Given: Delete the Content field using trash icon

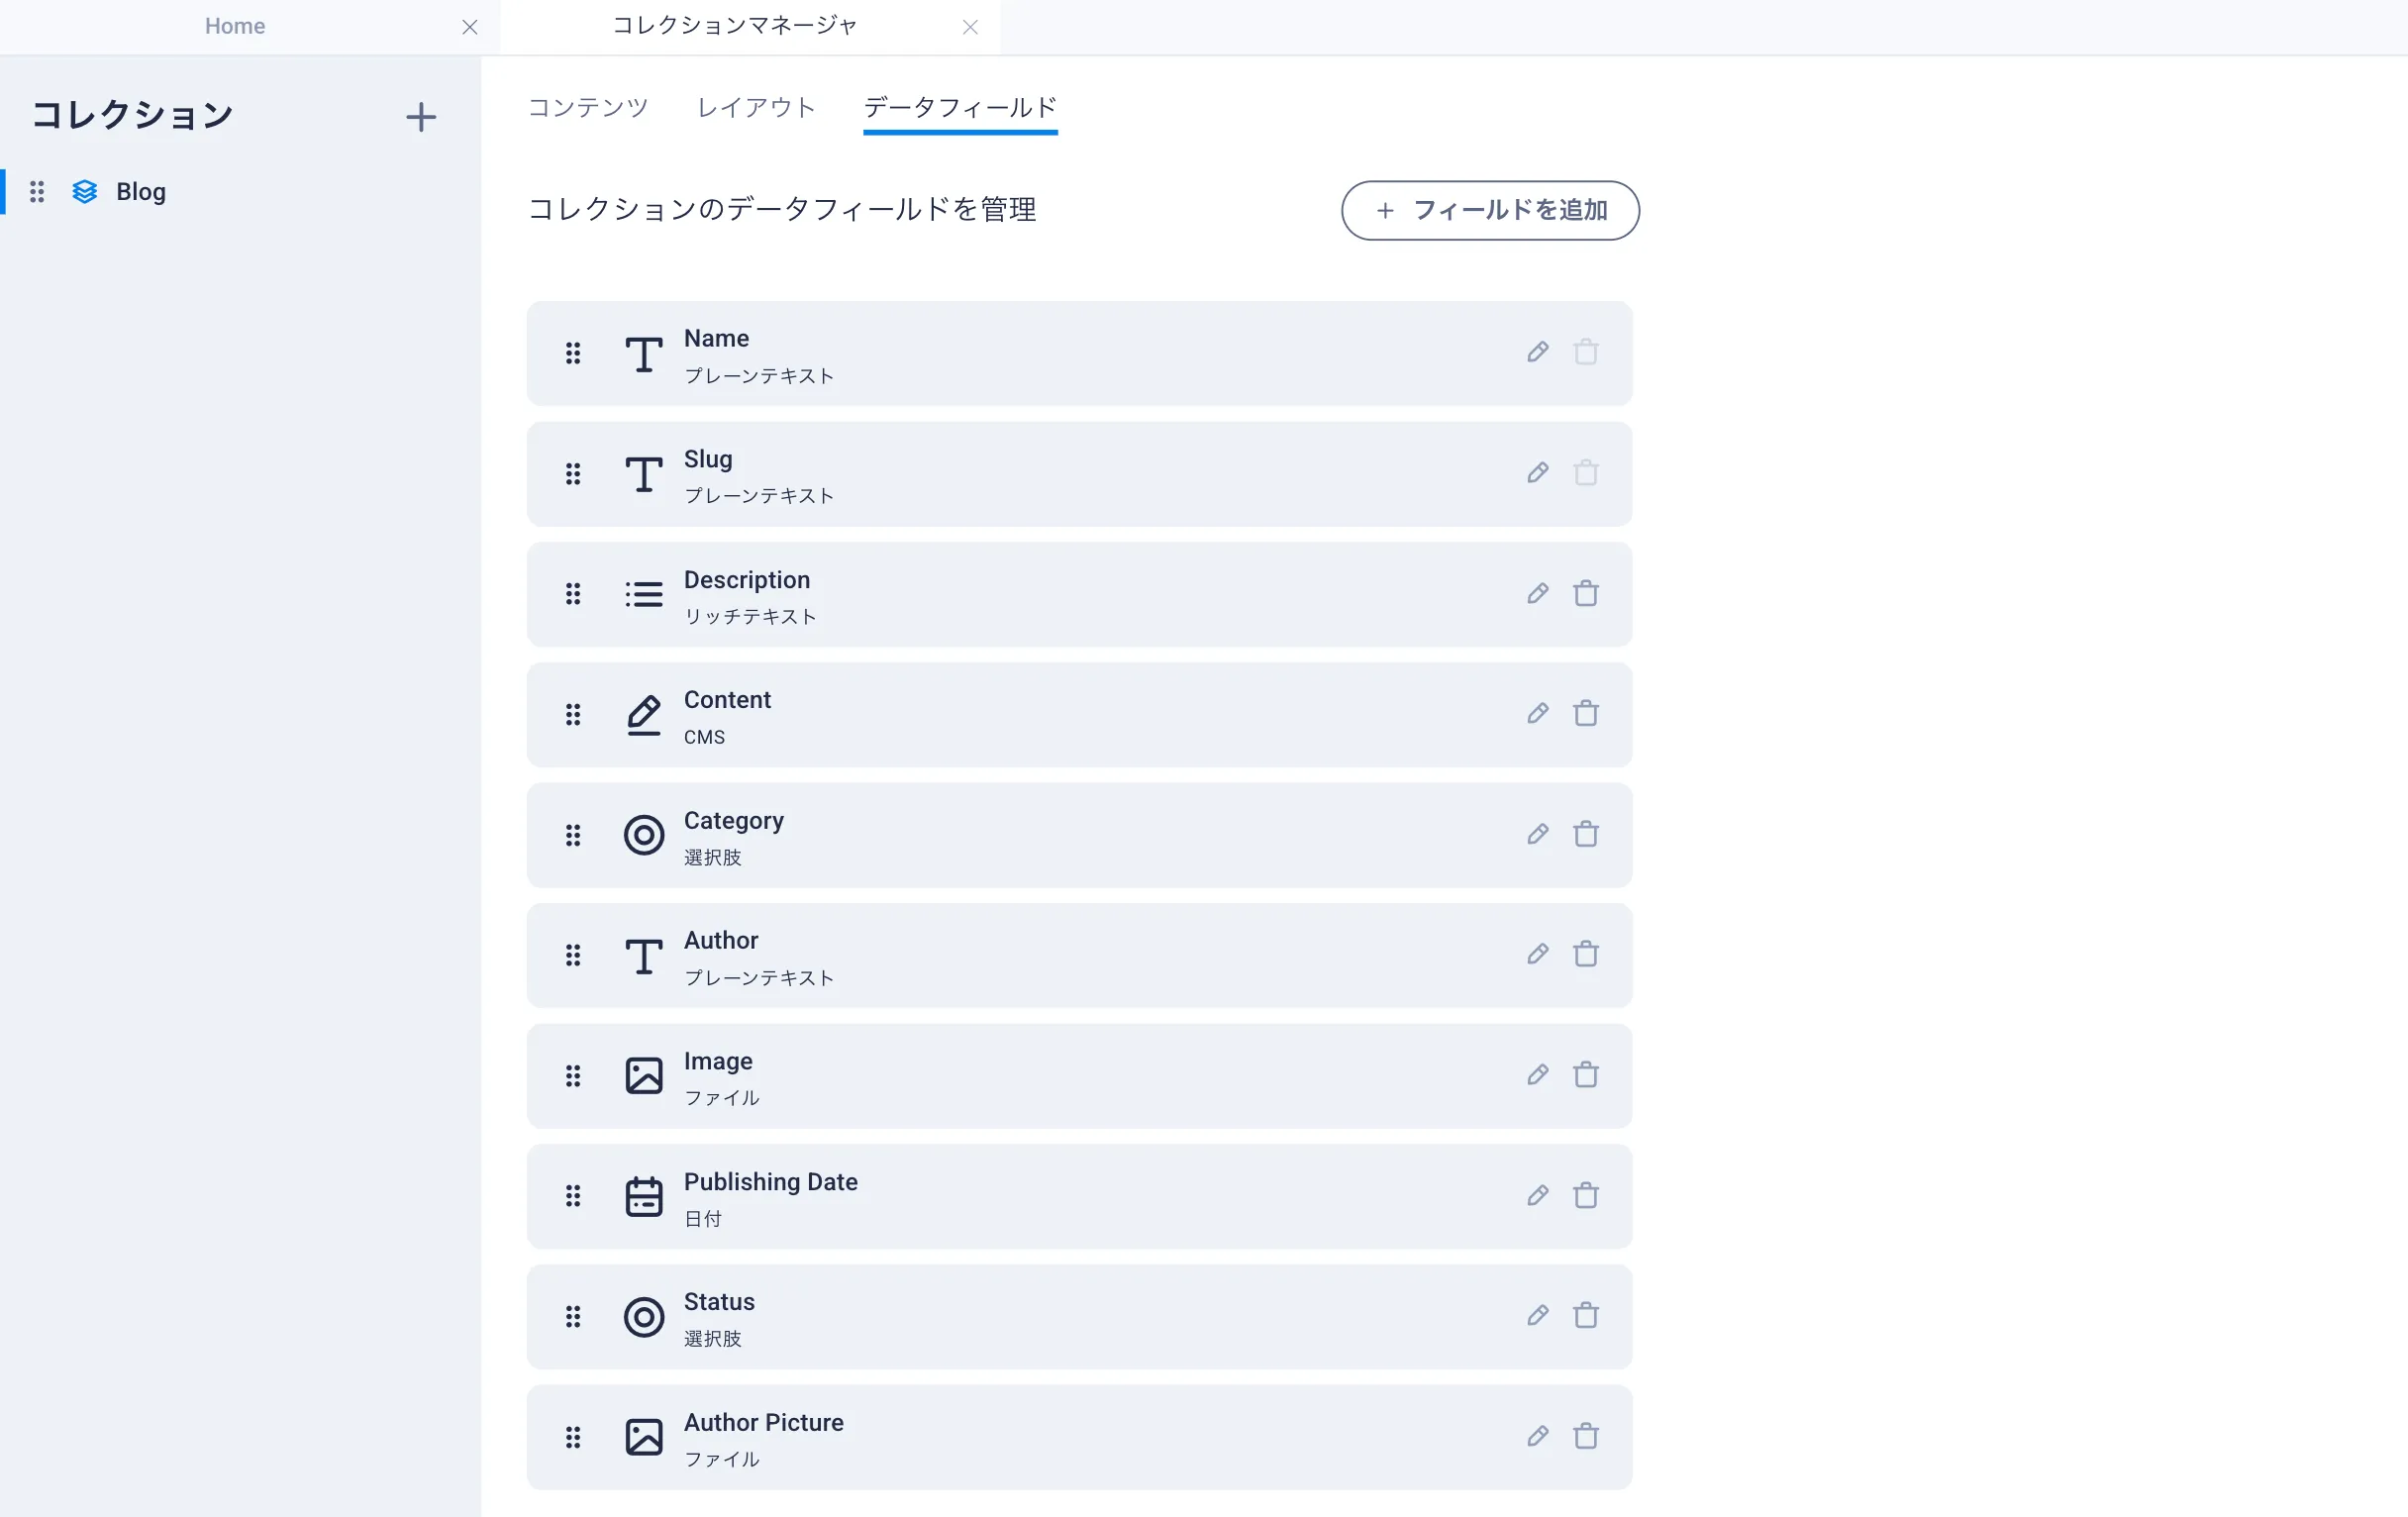Looking at the screenshot, I should [1585, 714].
